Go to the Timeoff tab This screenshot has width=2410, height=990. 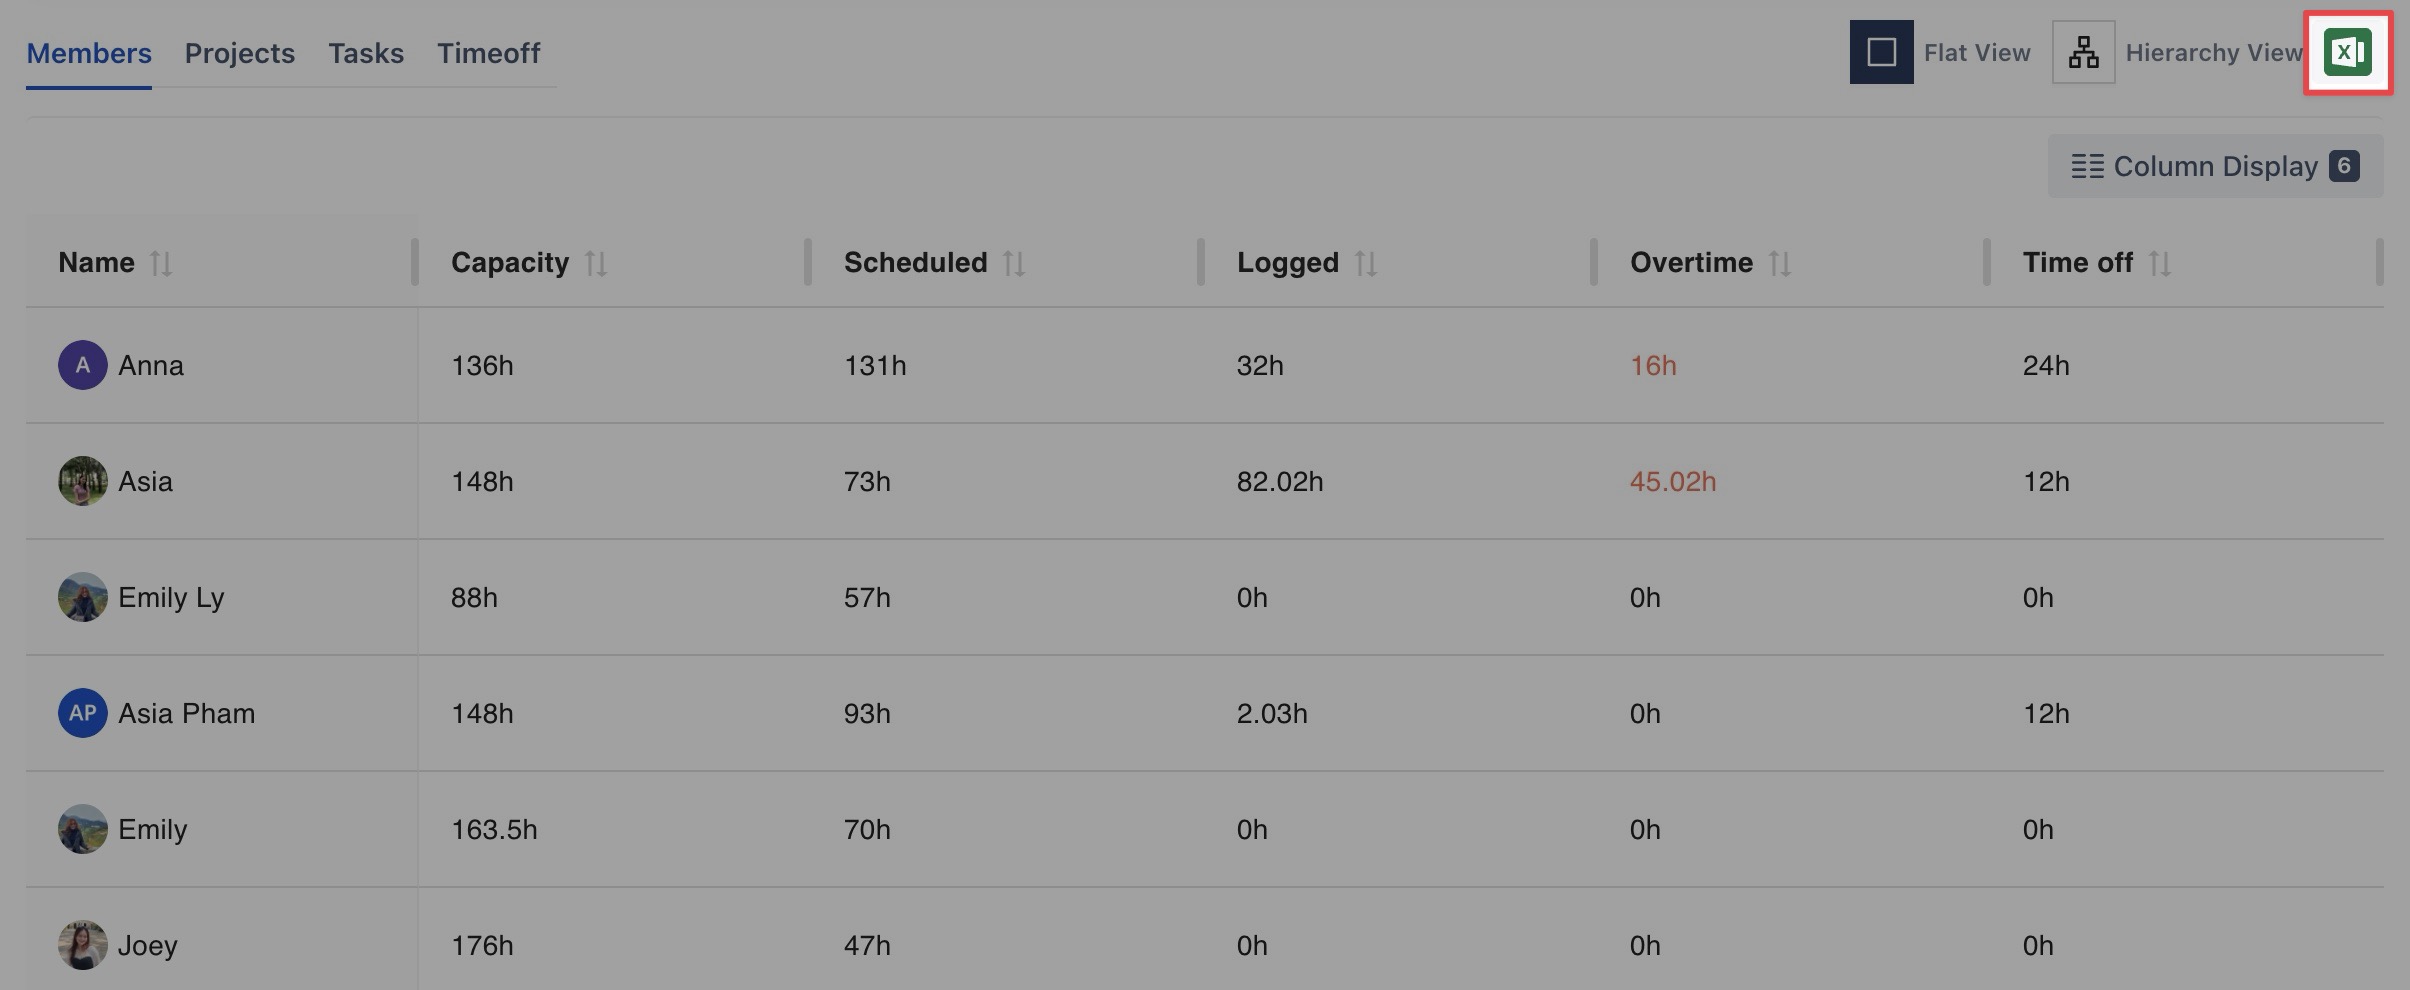pos(488,53)
